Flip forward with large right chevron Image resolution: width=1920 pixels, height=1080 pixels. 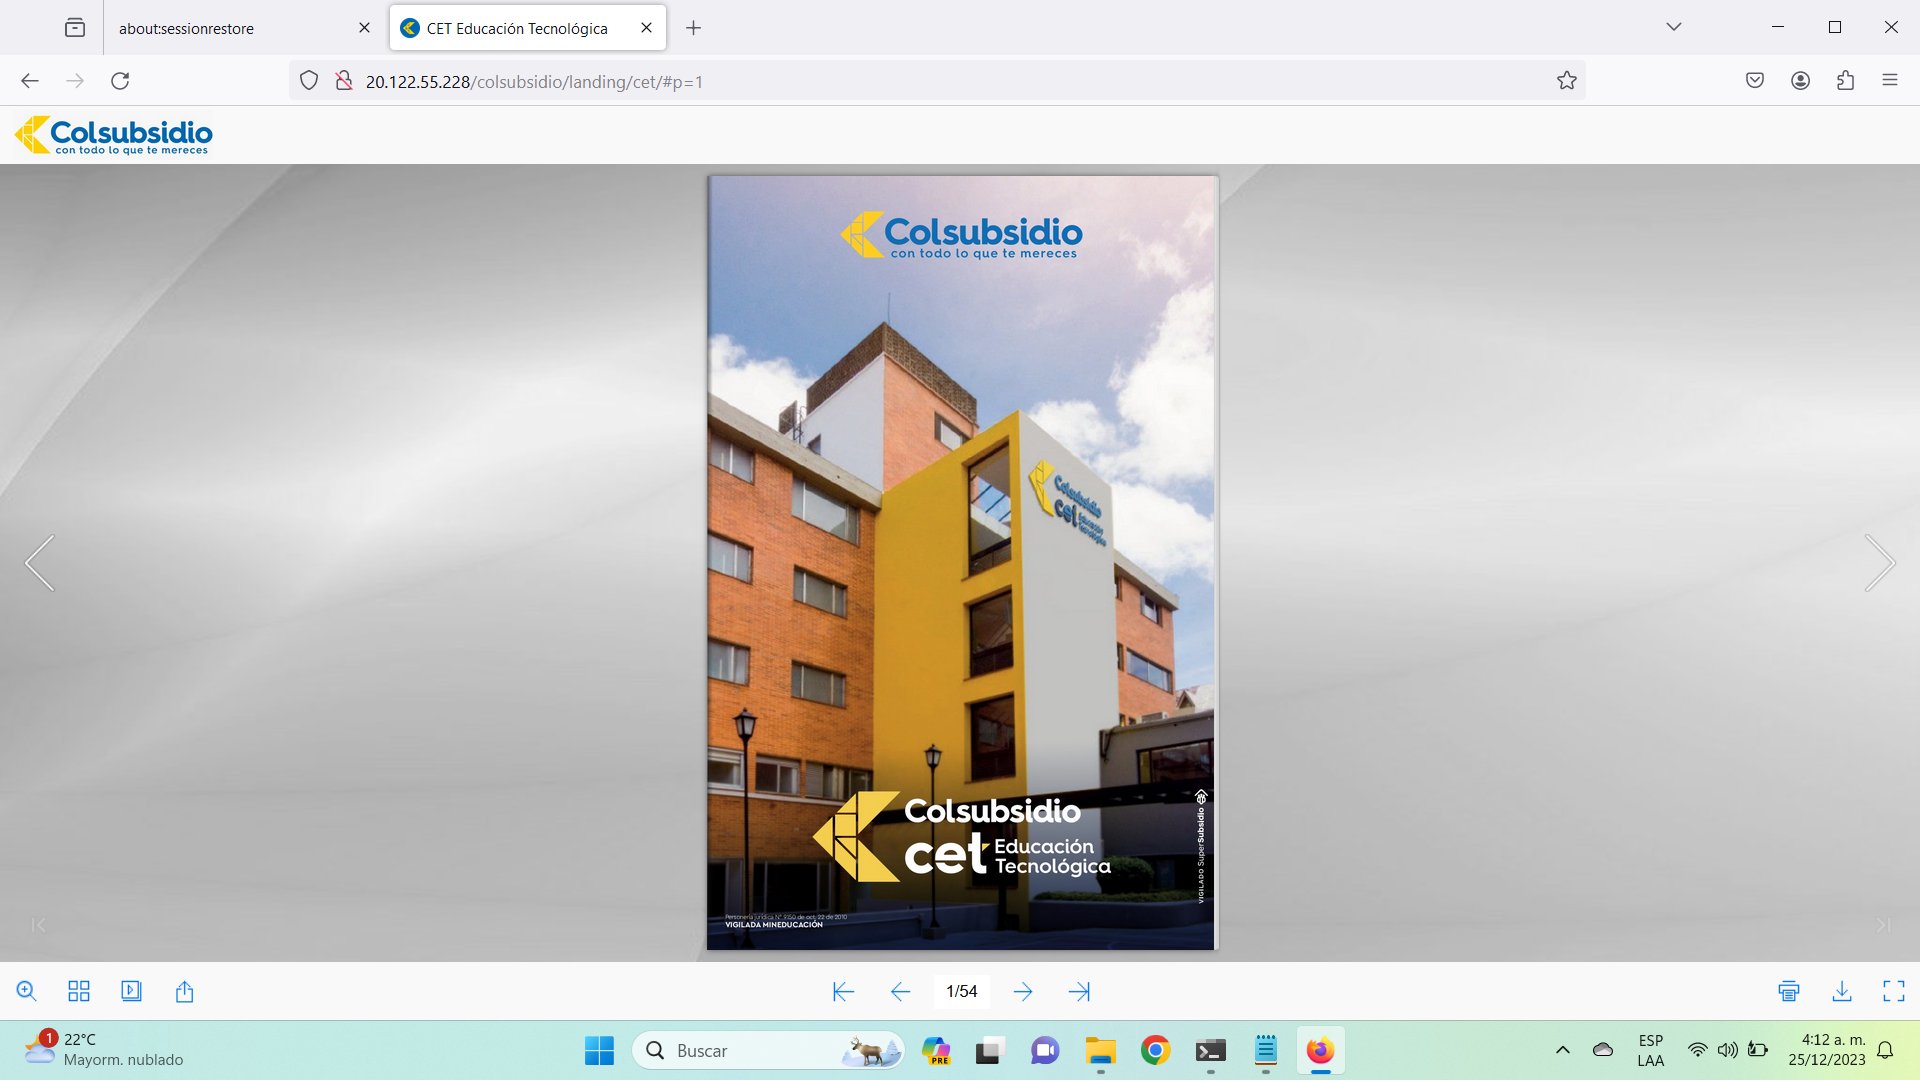[x=1879, y=563]
